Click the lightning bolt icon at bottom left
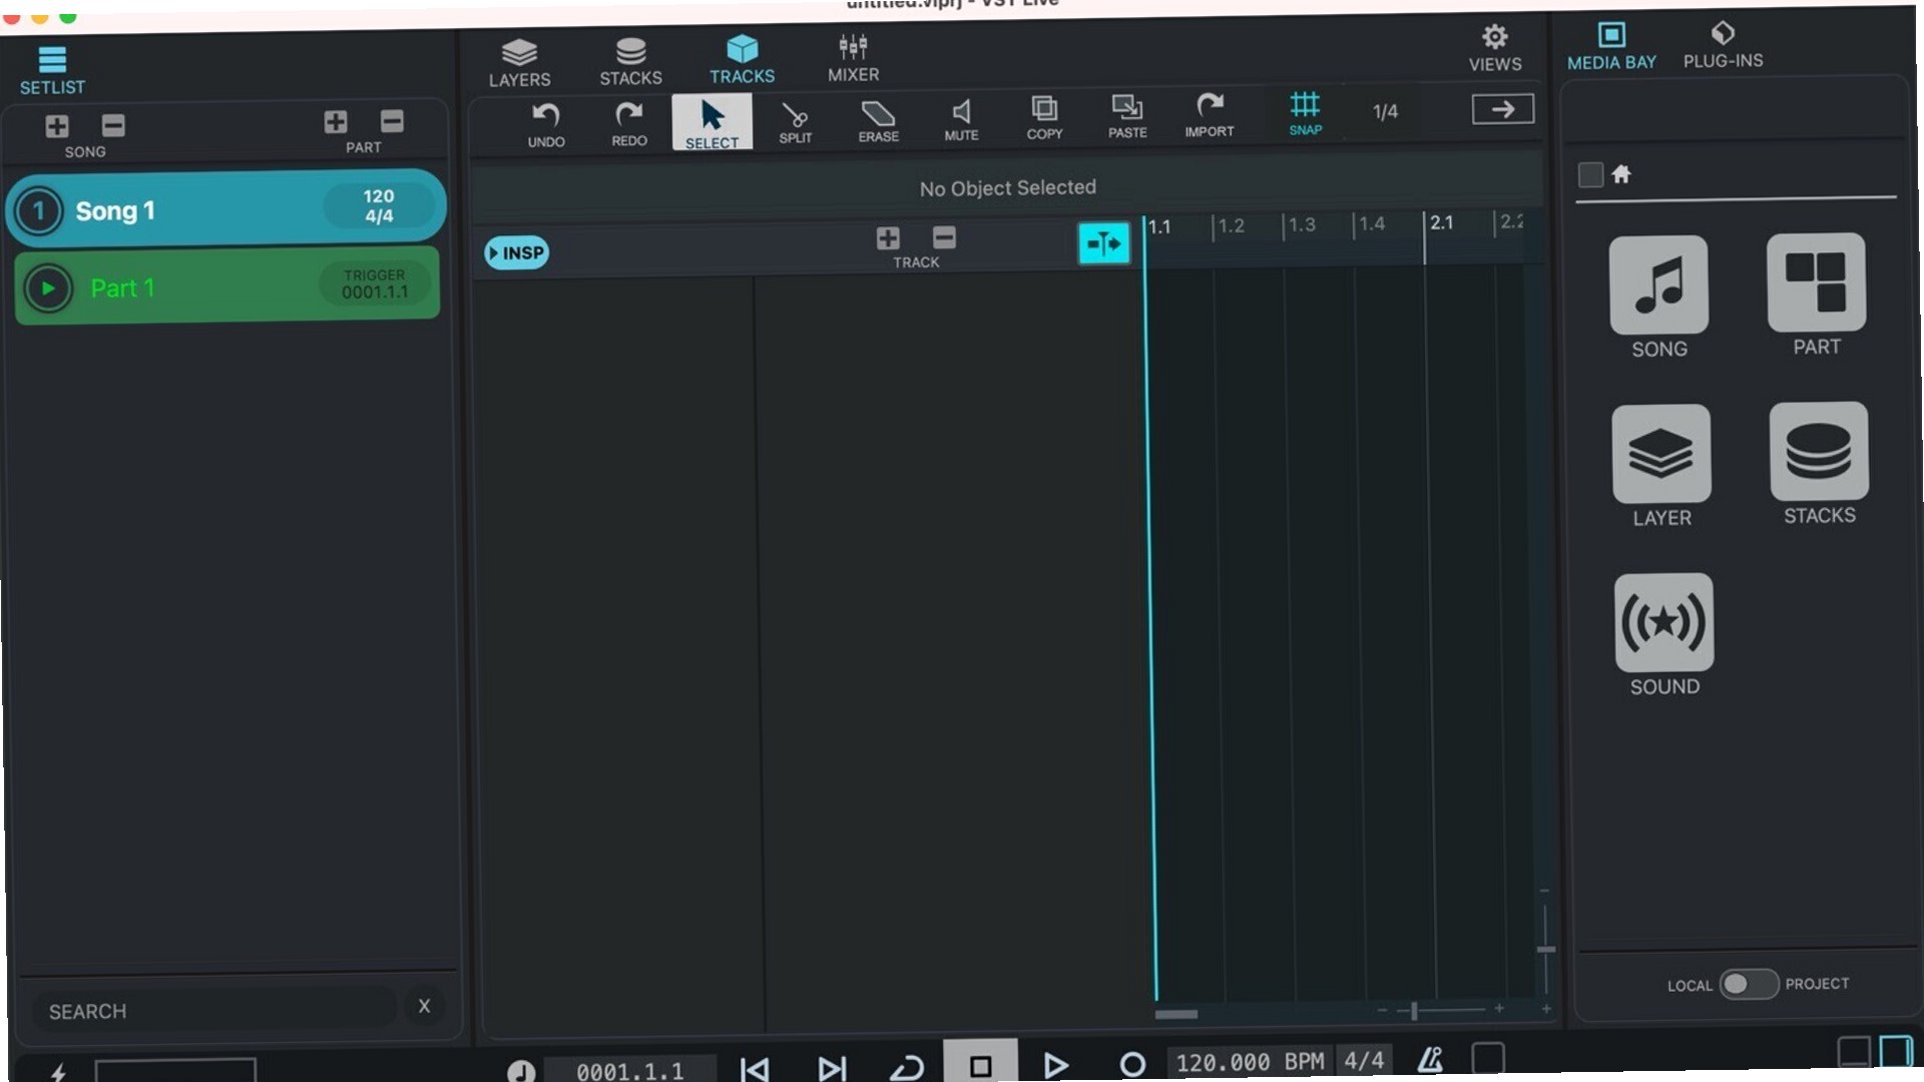This screenshot has height=1082, width=1924. pyautogui.click(x=58, y=1072)
